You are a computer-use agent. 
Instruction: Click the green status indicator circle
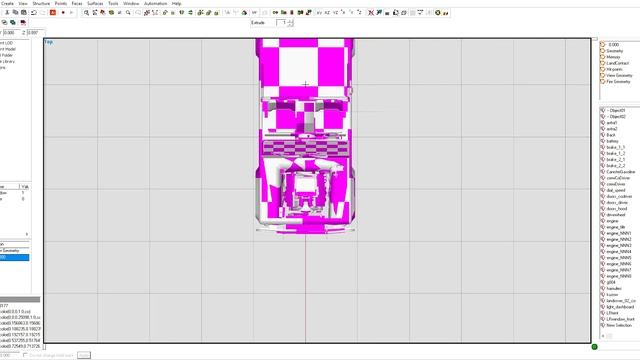594,347
